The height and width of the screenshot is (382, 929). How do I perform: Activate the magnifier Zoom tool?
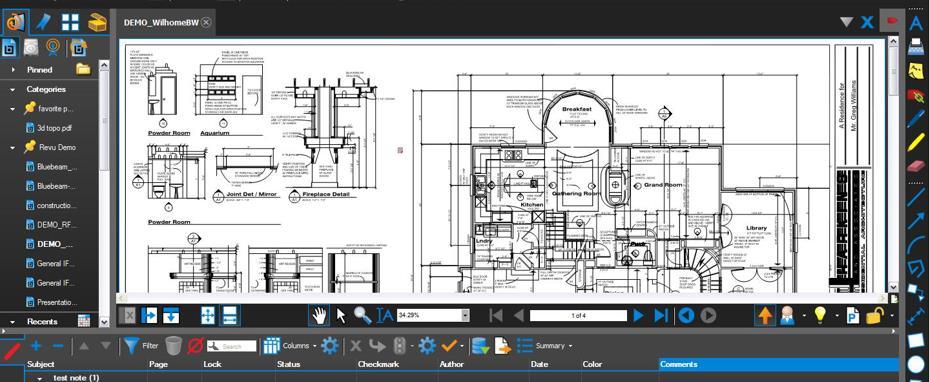click(363, 316)
